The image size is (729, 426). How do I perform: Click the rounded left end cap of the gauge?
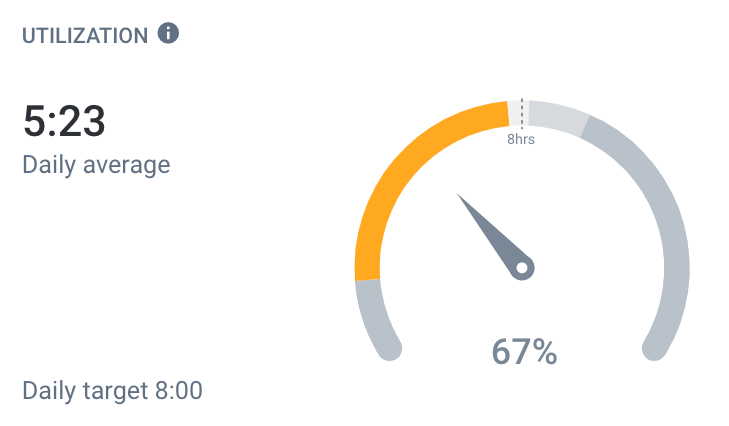click(x=389, y=348)
